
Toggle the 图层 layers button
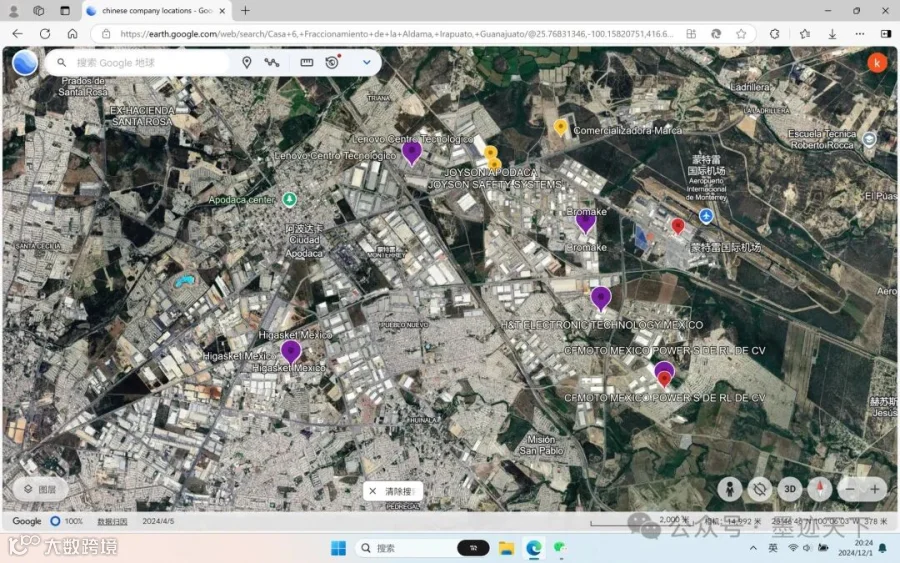coord(40,490)
